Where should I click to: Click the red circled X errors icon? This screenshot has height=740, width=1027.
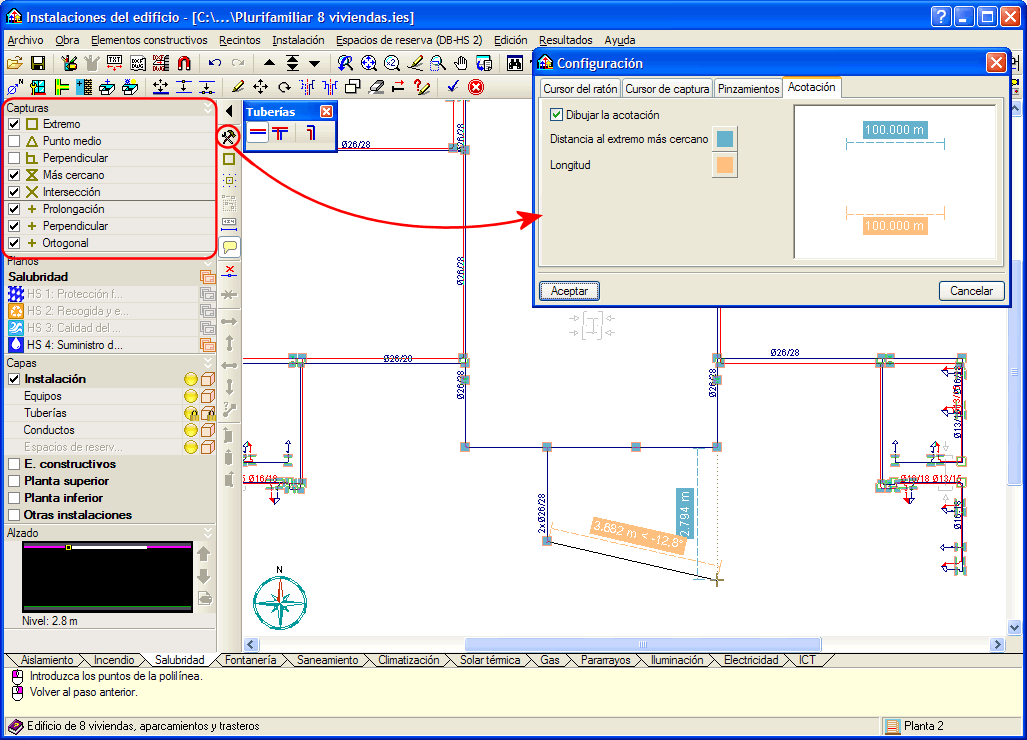476,86
